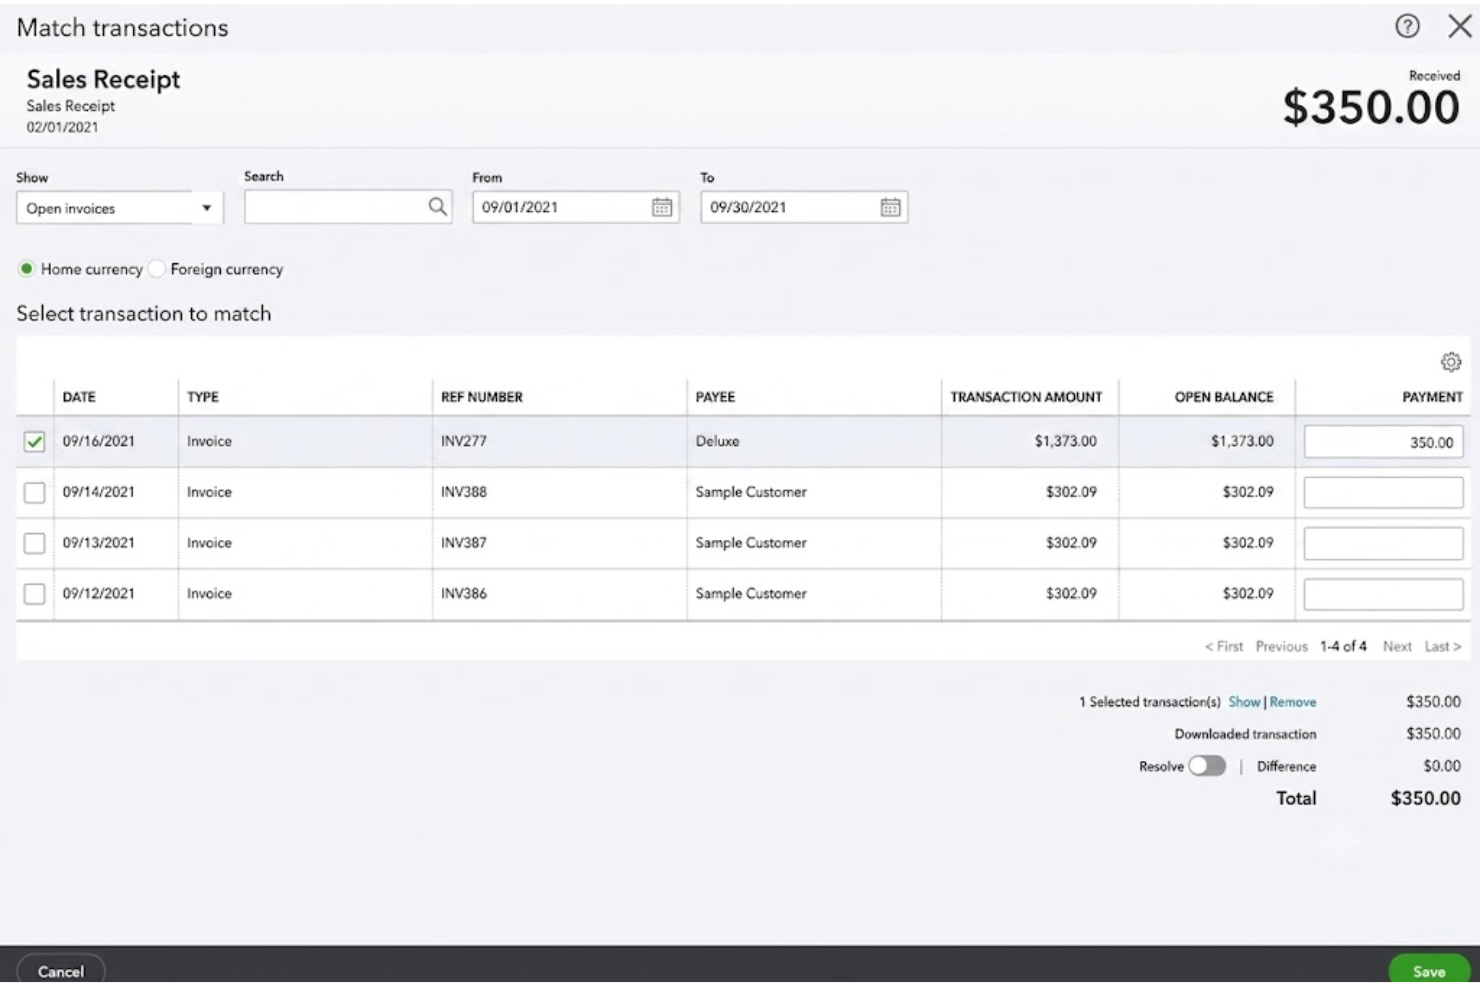The image size is (1480, 987).
Task: Uncheck the INV277 invoice checkbox
Action: click(x=34, y=441)
